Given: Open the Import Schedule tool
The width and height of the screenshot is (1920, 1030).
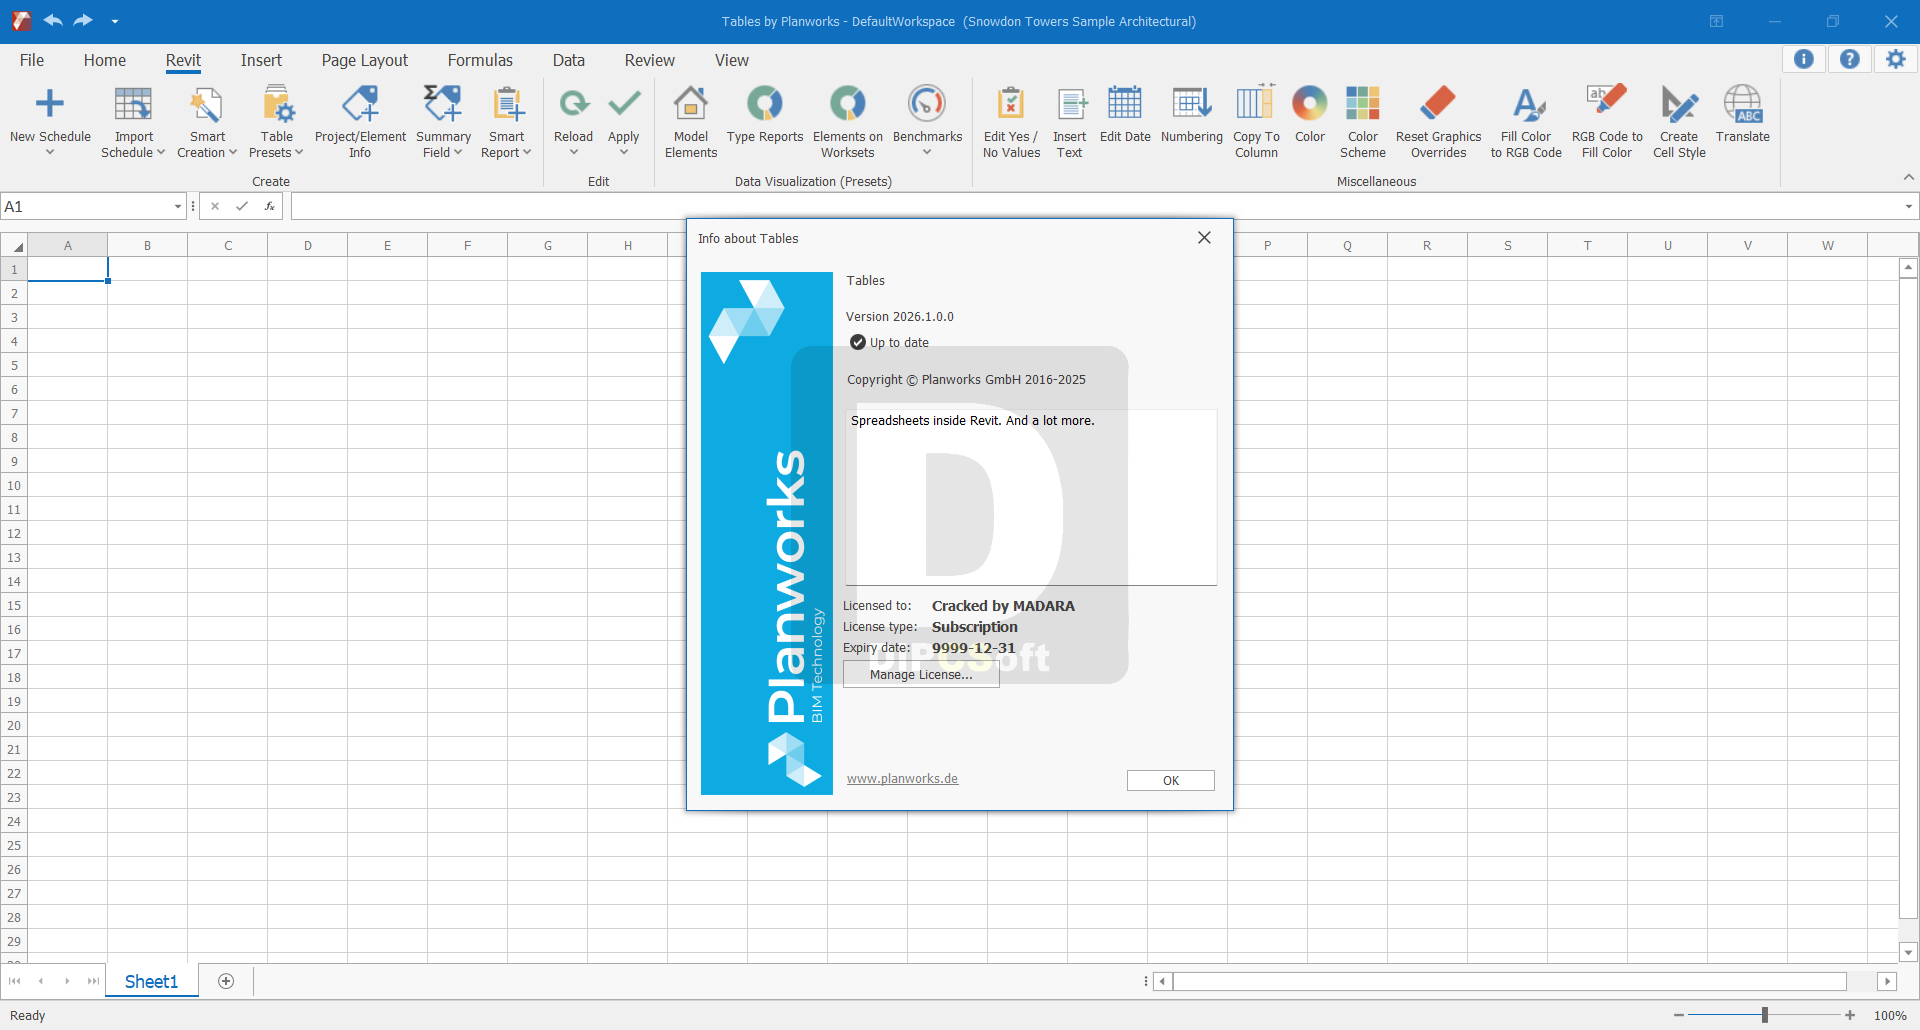Looking at the screenshot, I should pyautogui.click(x=133, y=122).
